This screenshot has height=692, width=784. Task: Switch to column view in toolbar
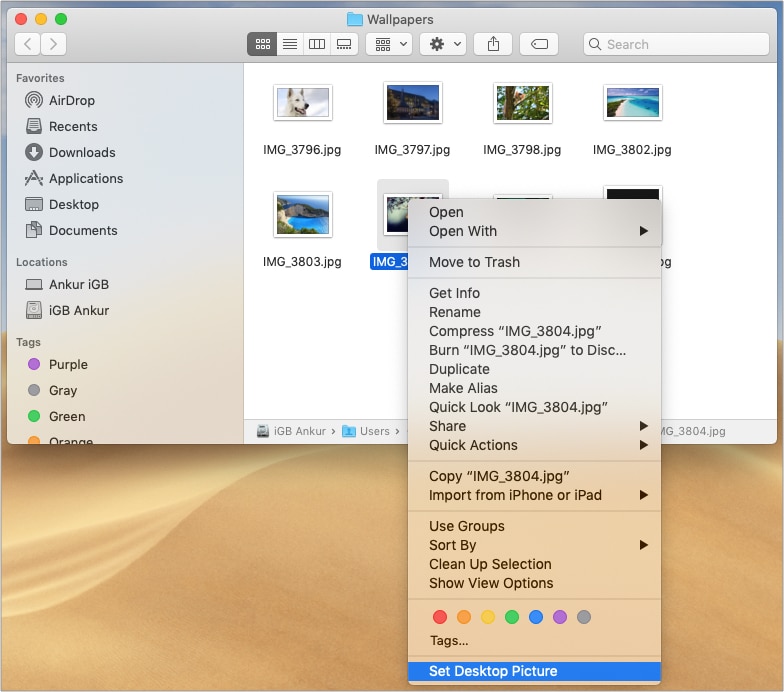(x=317, y=44)
